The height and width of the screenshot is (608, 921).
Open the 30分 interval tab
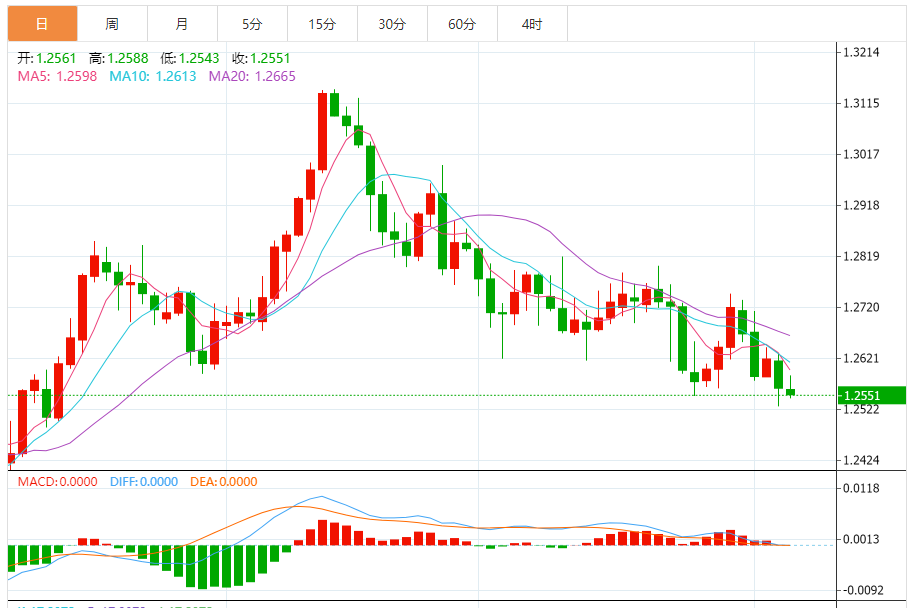click(392, 24)
